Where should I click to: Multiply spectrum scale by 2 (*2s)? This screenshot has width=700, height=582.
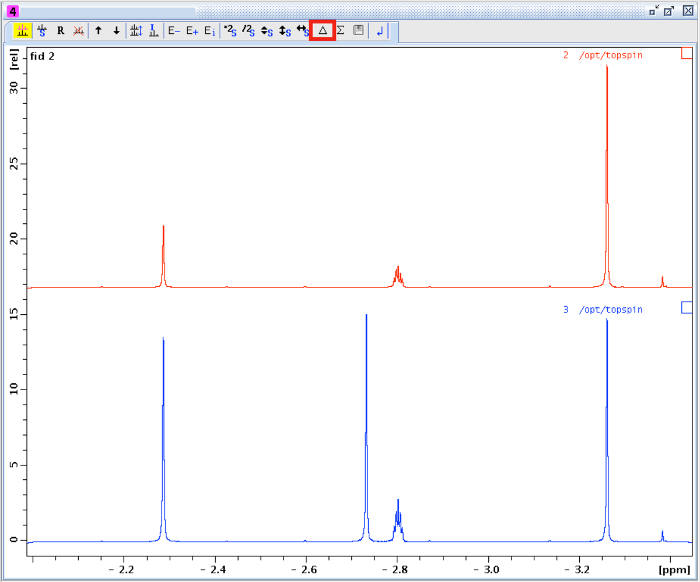[x=229, y=31]
